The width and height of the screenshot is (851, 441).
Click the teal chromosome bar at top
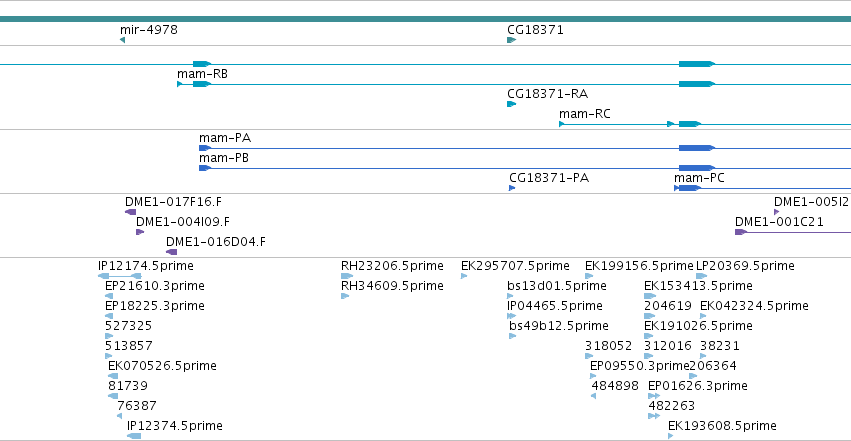426,19
